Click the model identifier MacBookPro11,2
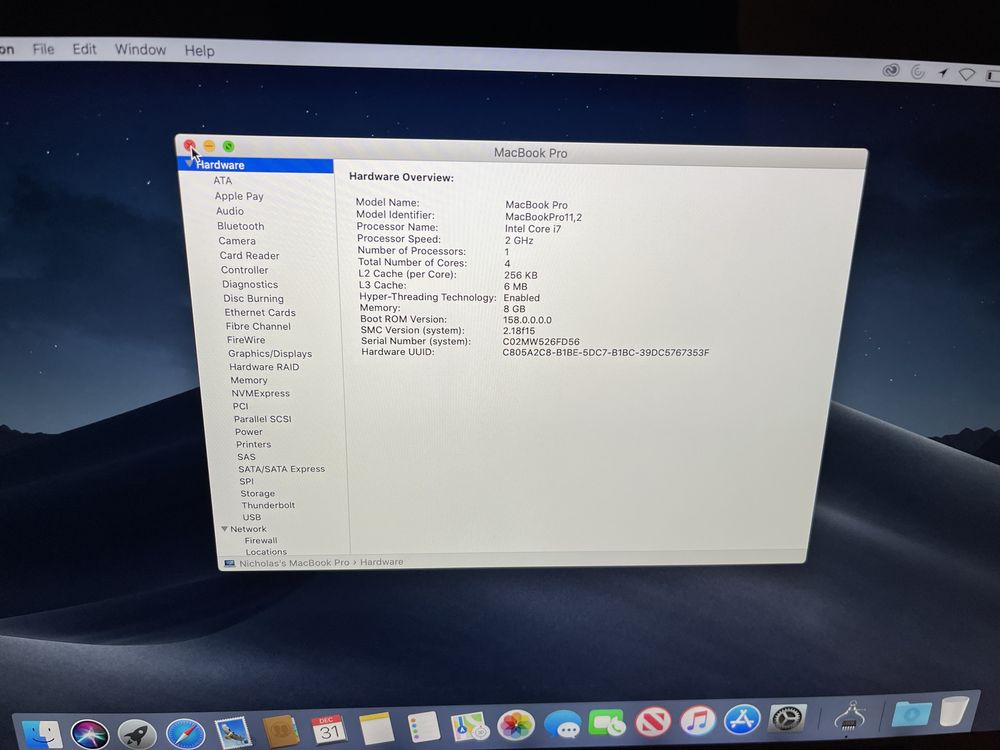The width and height of the screenshot is (1000, 750). (x=543, y=217)
